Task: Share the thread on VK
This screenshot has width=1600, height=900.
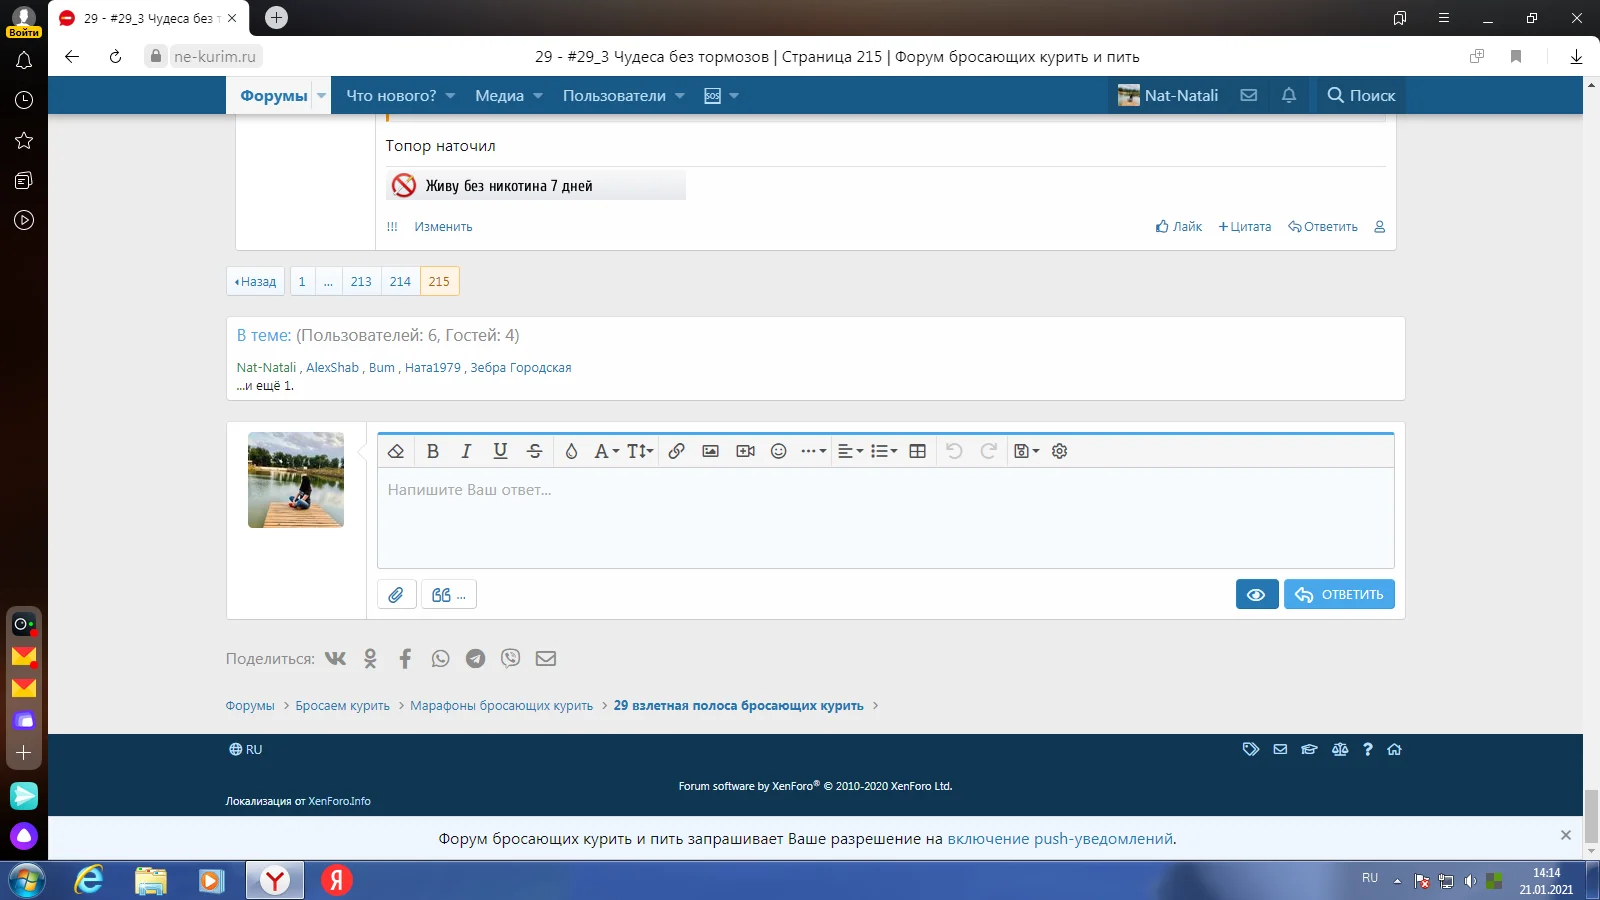Action: pos(335,658)
